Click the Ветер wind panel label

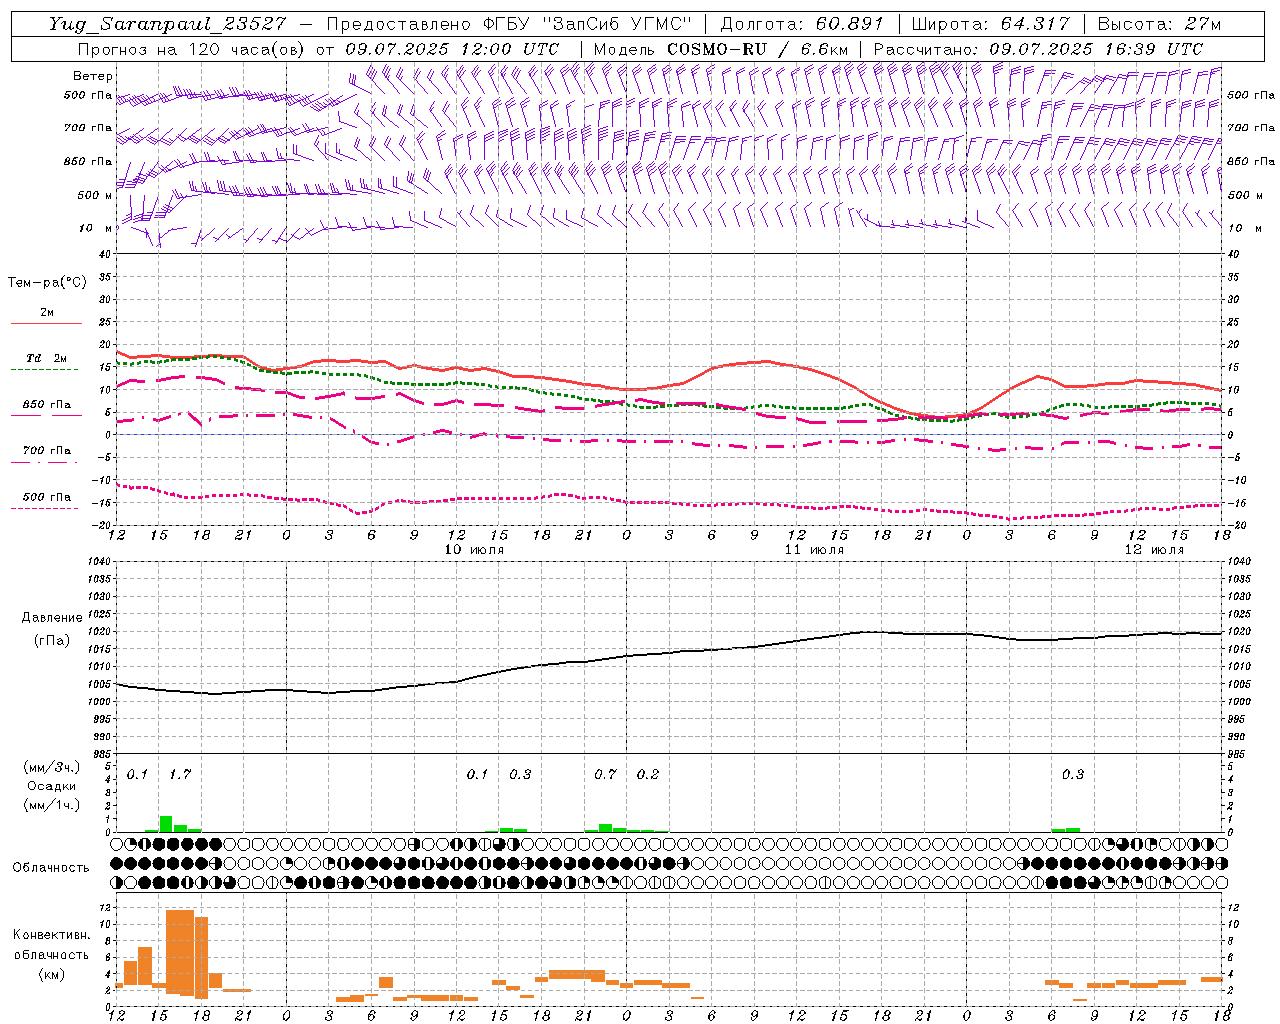click(x=93, y=76)
